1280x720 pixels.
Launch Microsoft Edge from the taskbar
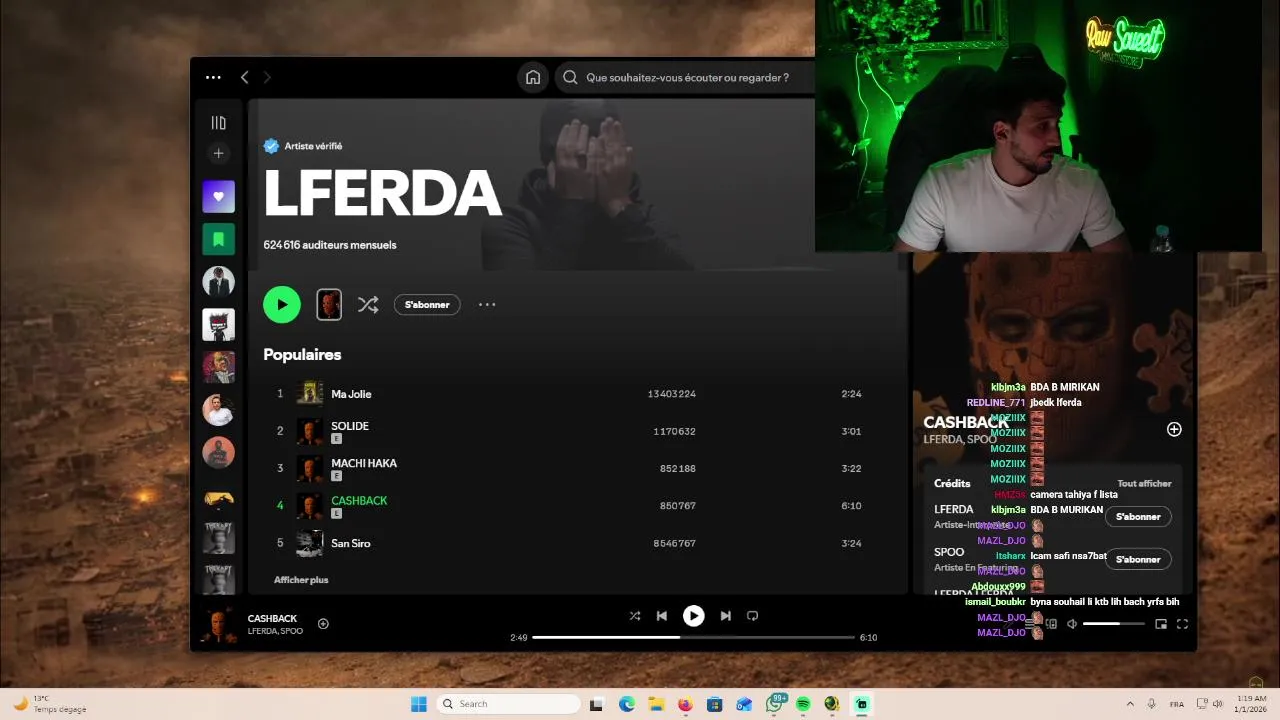coord(626,704)
